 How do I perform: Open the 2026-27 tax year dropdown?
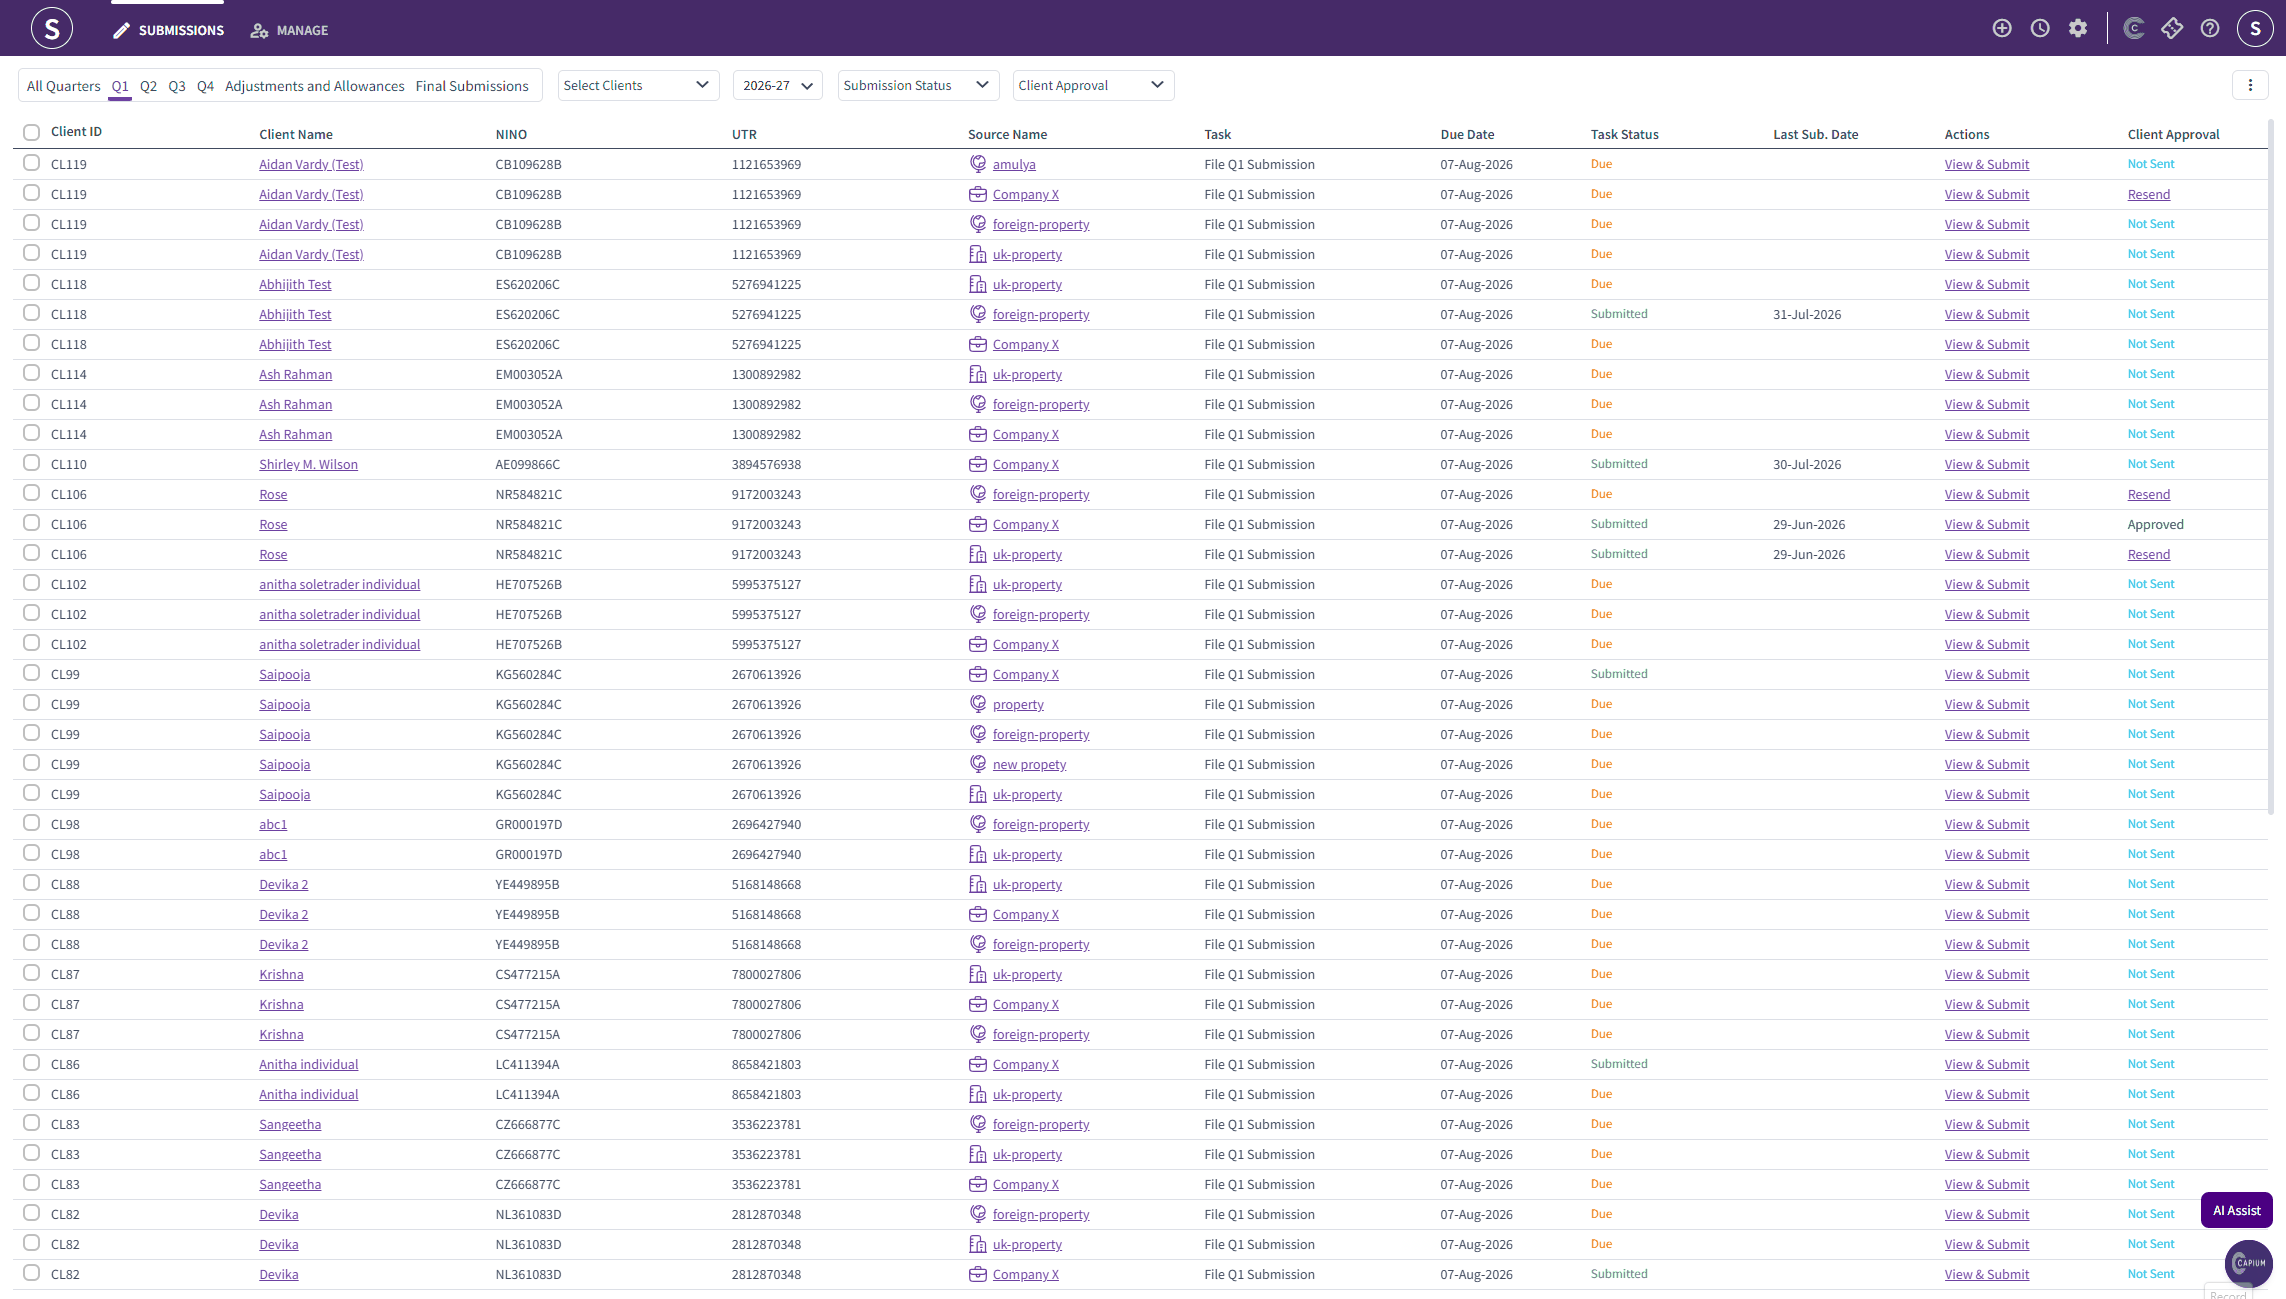(x=777, y=85)
